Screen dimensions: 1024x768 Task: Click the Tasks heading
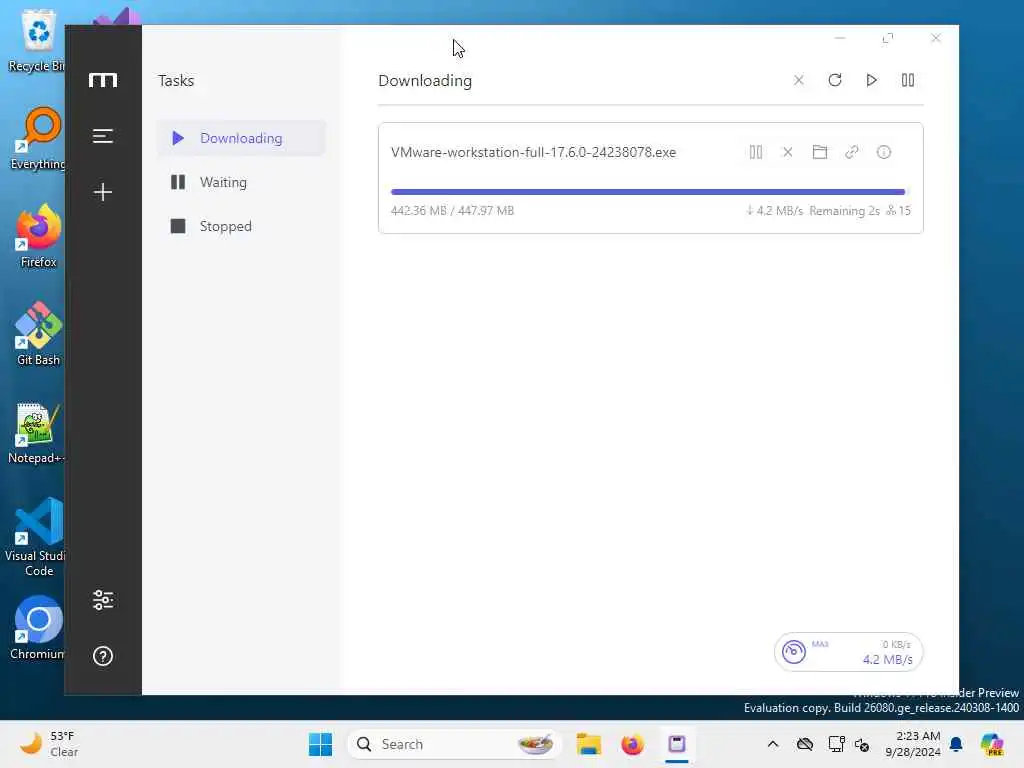[176, 80]
